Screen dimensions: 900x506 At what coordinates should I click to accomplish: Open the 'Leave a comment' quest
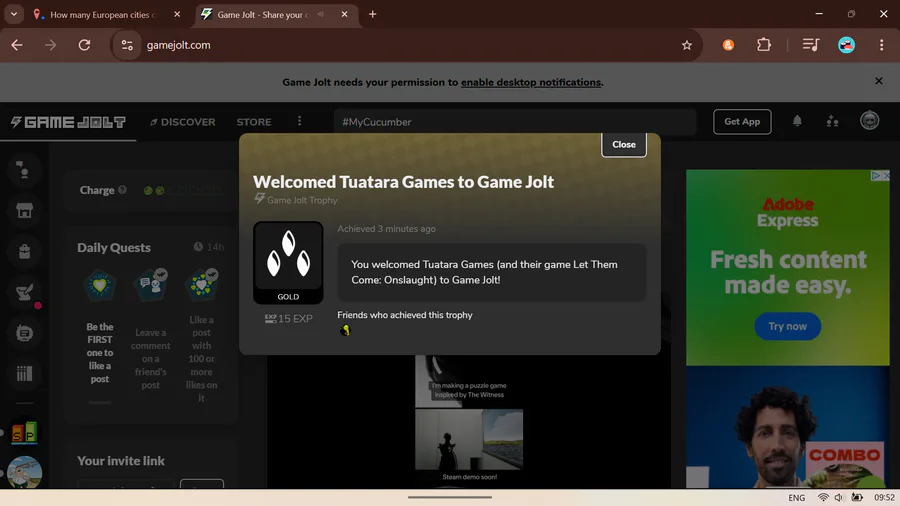point(150,328)
